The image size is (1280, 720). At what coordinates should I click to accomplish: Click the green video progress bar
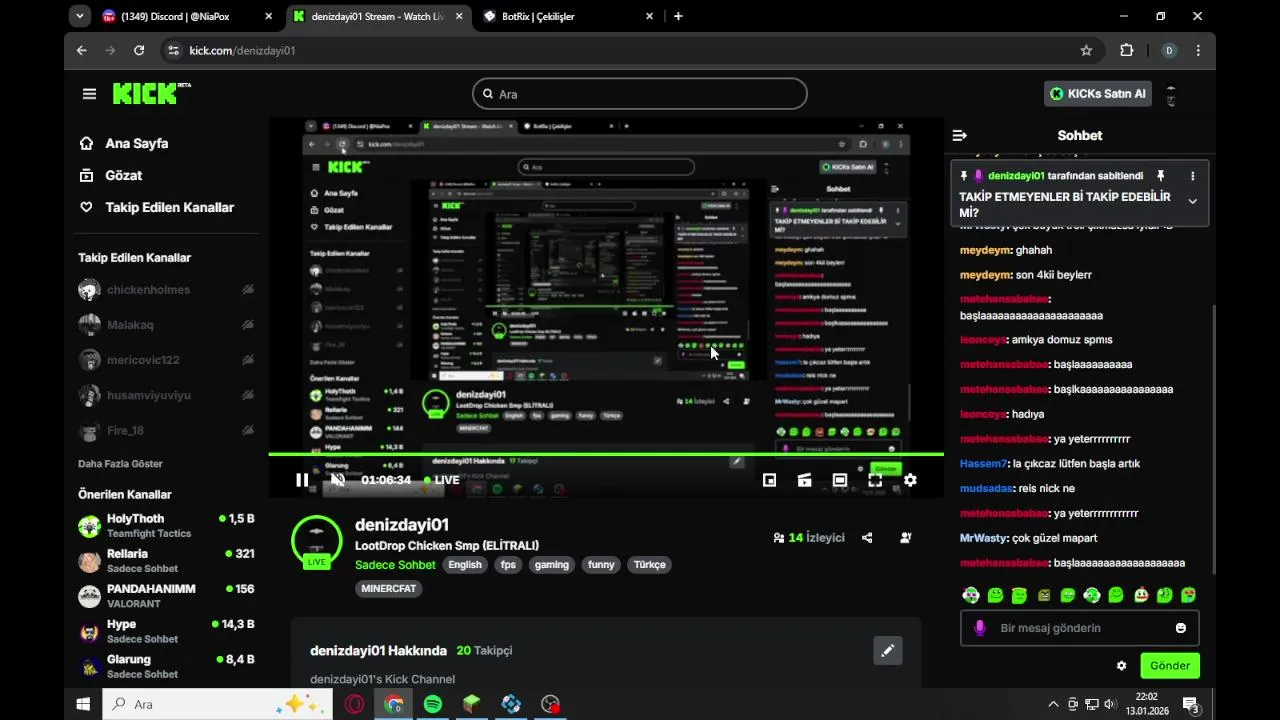[x=606, y=454]
